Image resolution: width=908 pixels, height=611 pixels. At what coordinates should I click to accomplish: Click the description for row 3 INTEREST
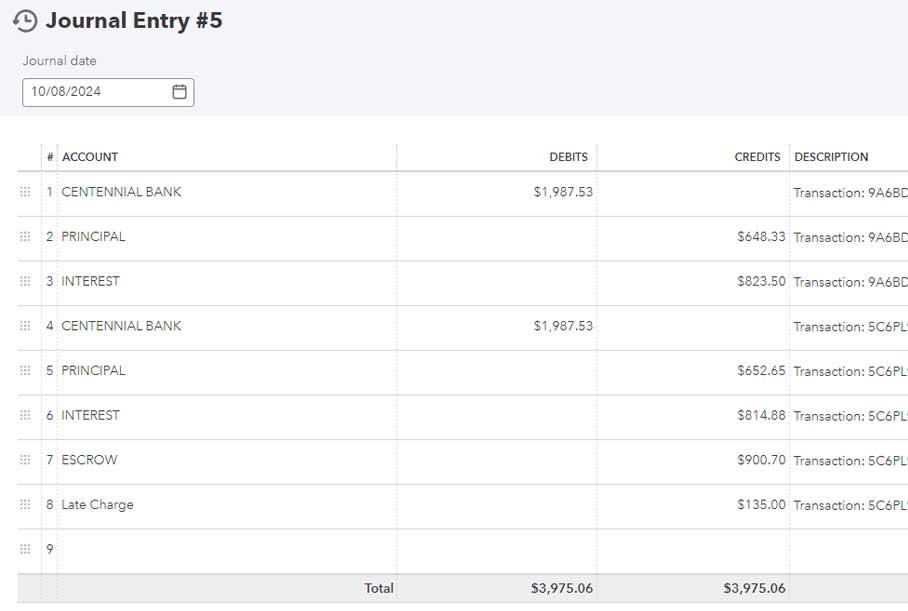pos(850,282)
